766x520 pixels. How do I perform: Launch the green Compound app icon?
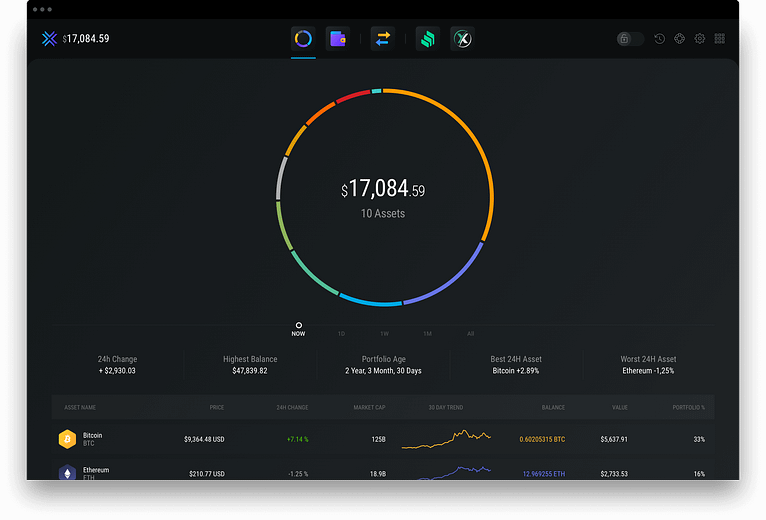(x=427, y=39)
